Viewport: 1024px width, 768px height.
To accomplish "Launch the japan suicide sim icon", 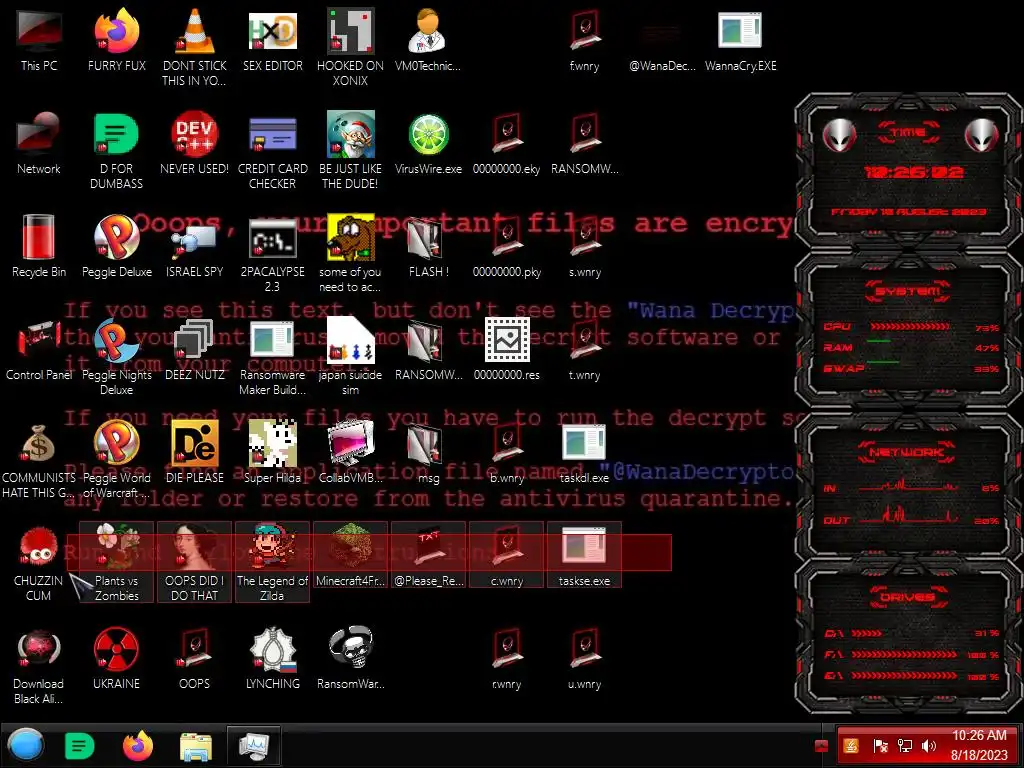I will 350,357.
